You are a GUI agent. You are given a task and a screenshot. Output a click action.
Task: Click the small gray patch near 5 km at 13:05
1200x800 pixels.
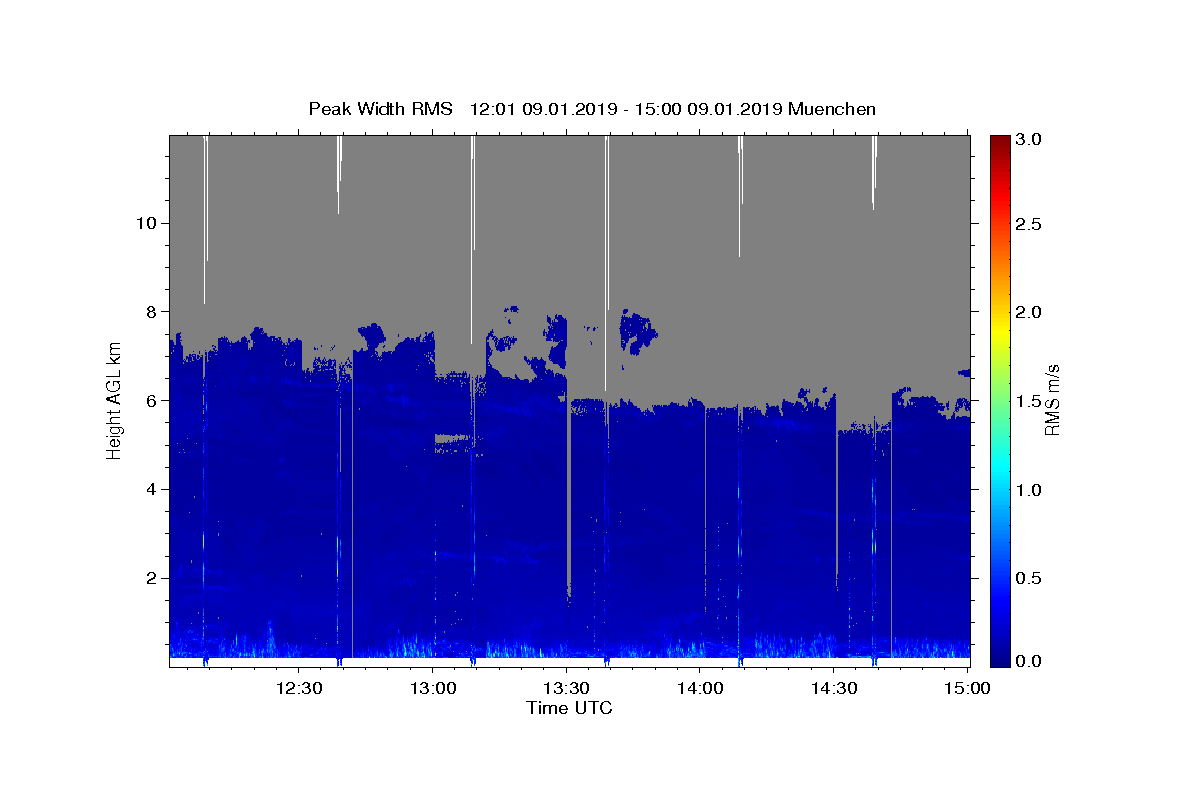(451, 438)
